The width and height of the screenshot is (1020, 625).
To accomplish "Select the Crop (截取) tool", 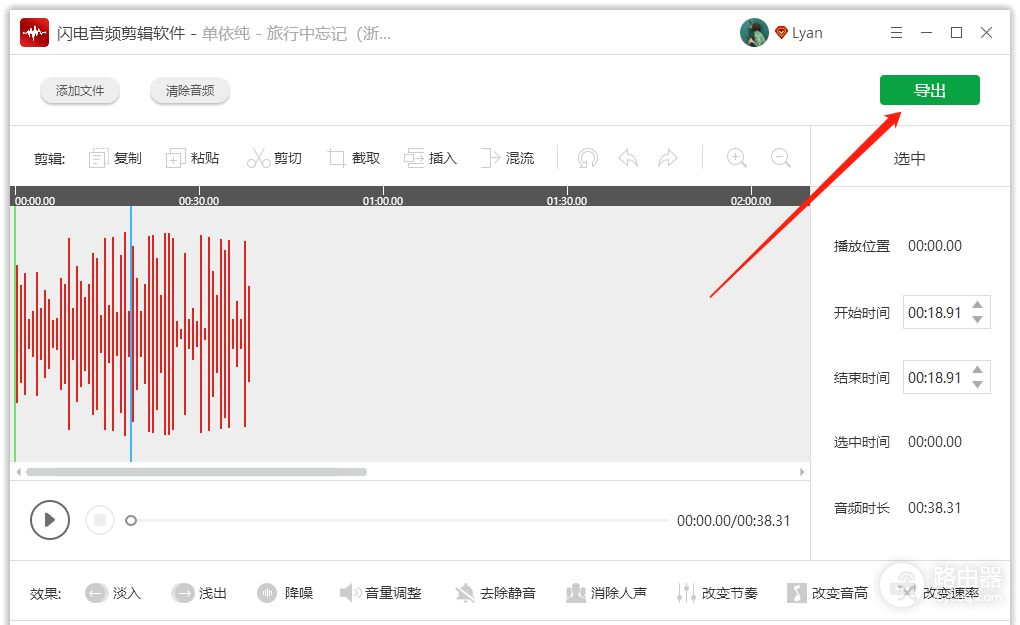I will point(354,158).
